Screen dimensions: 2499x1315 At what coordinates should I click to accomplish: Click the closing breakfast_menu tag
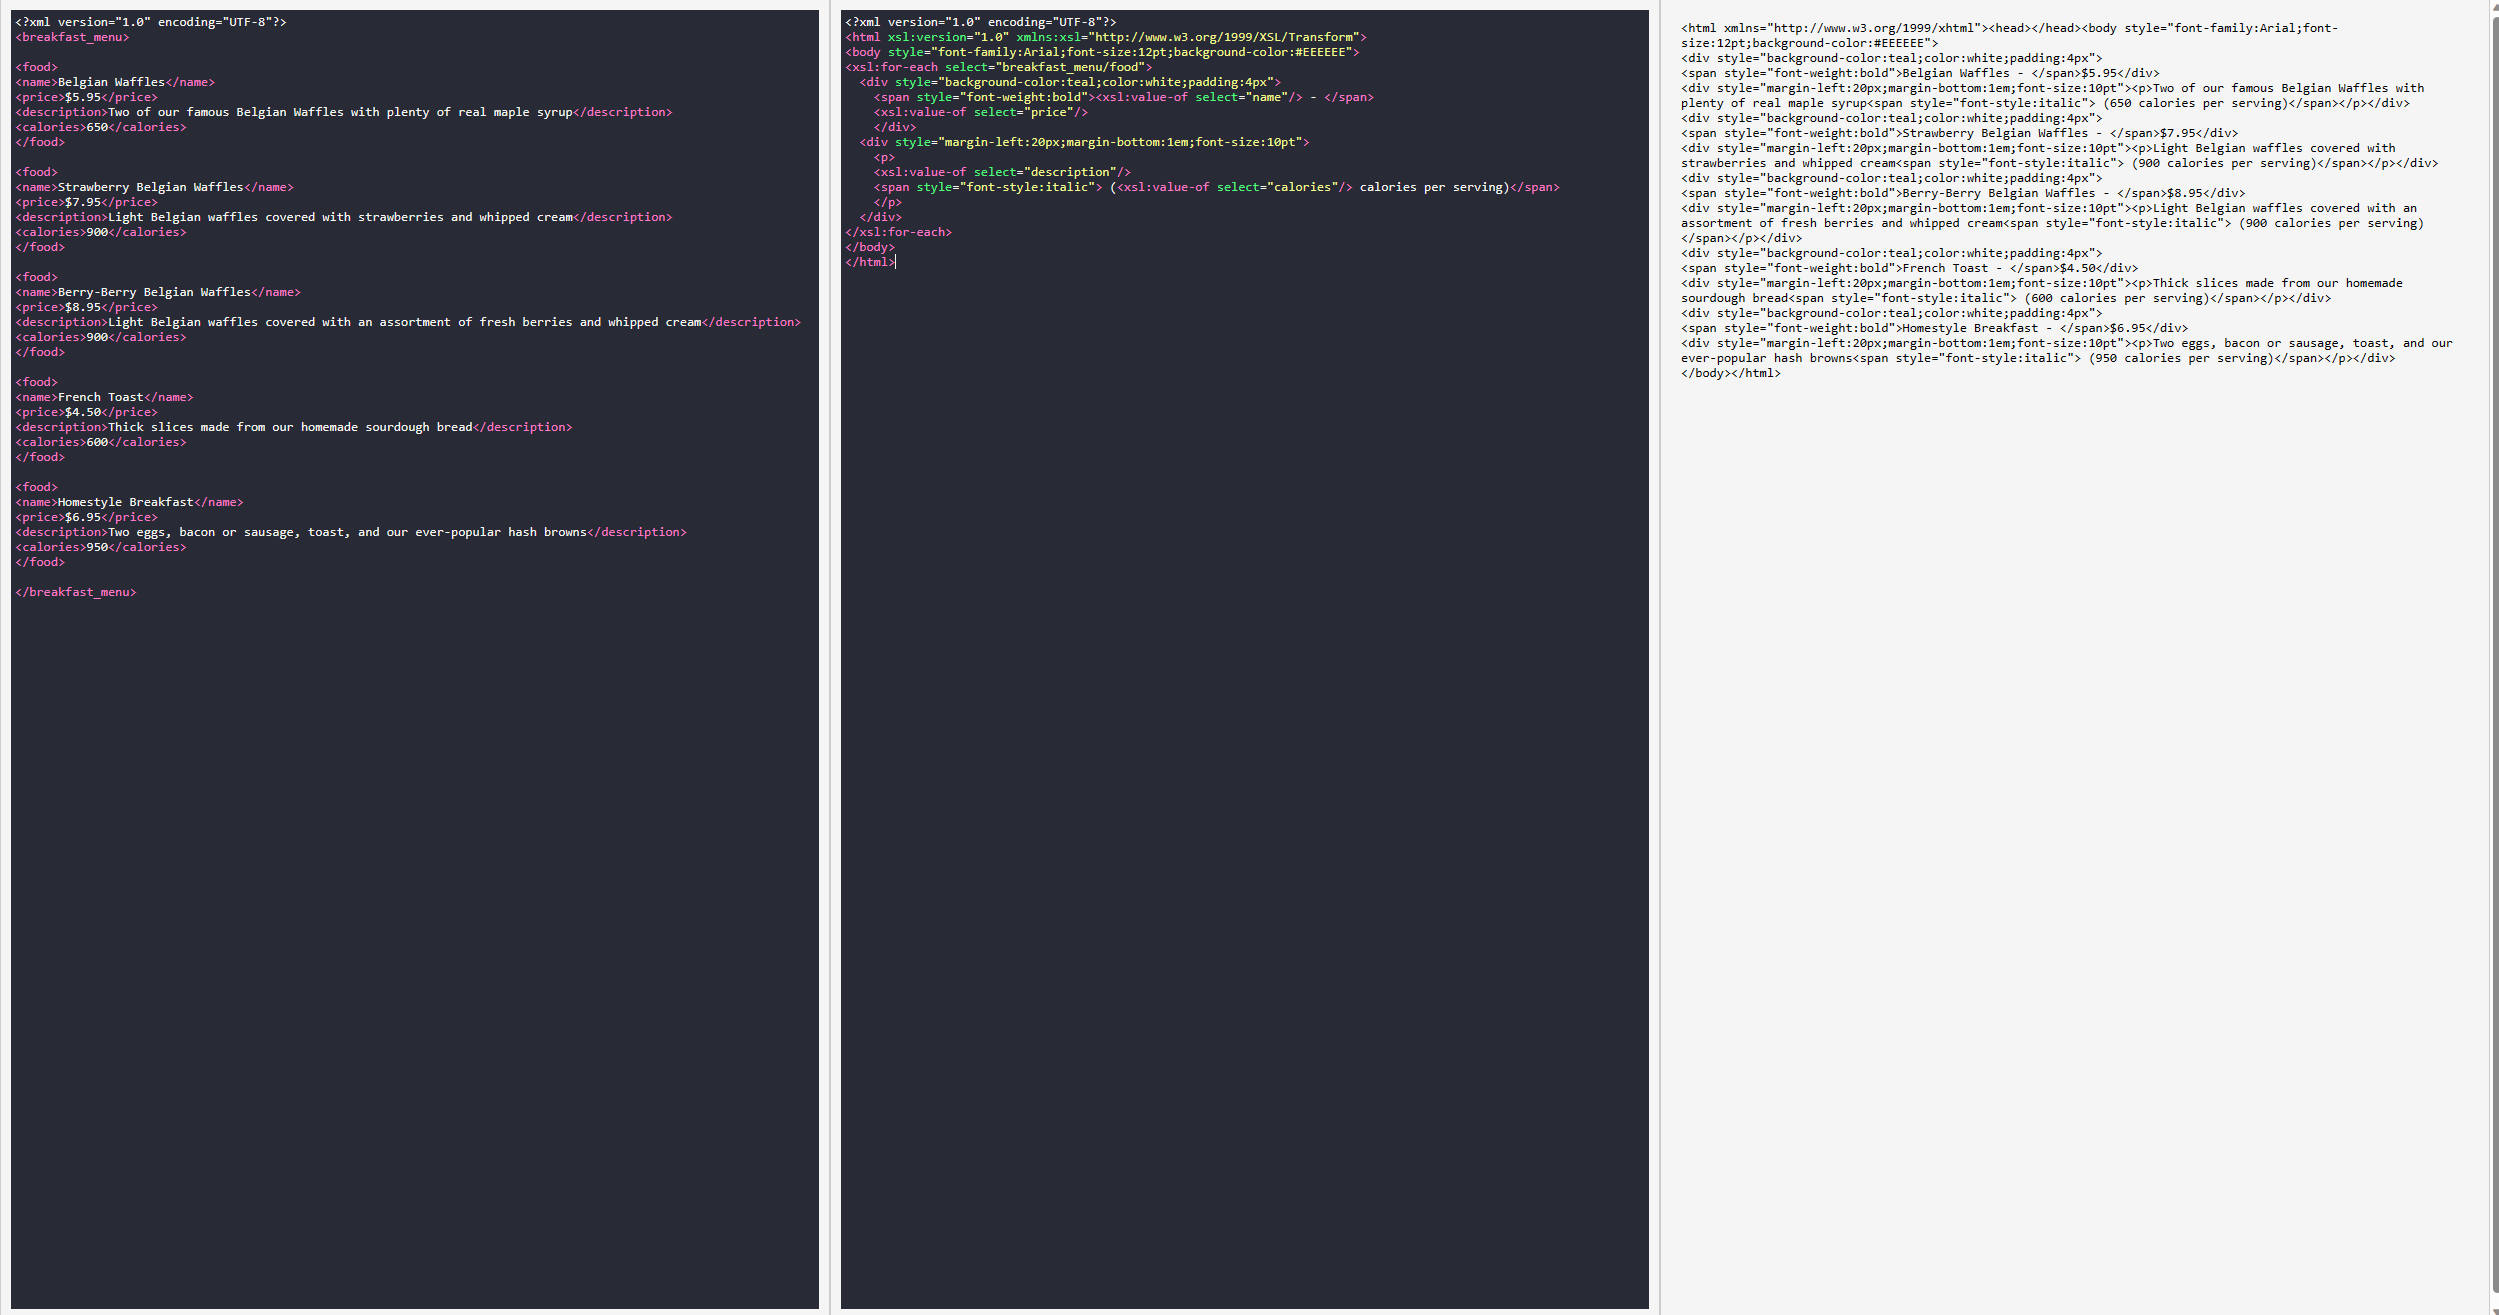[76, 592]
